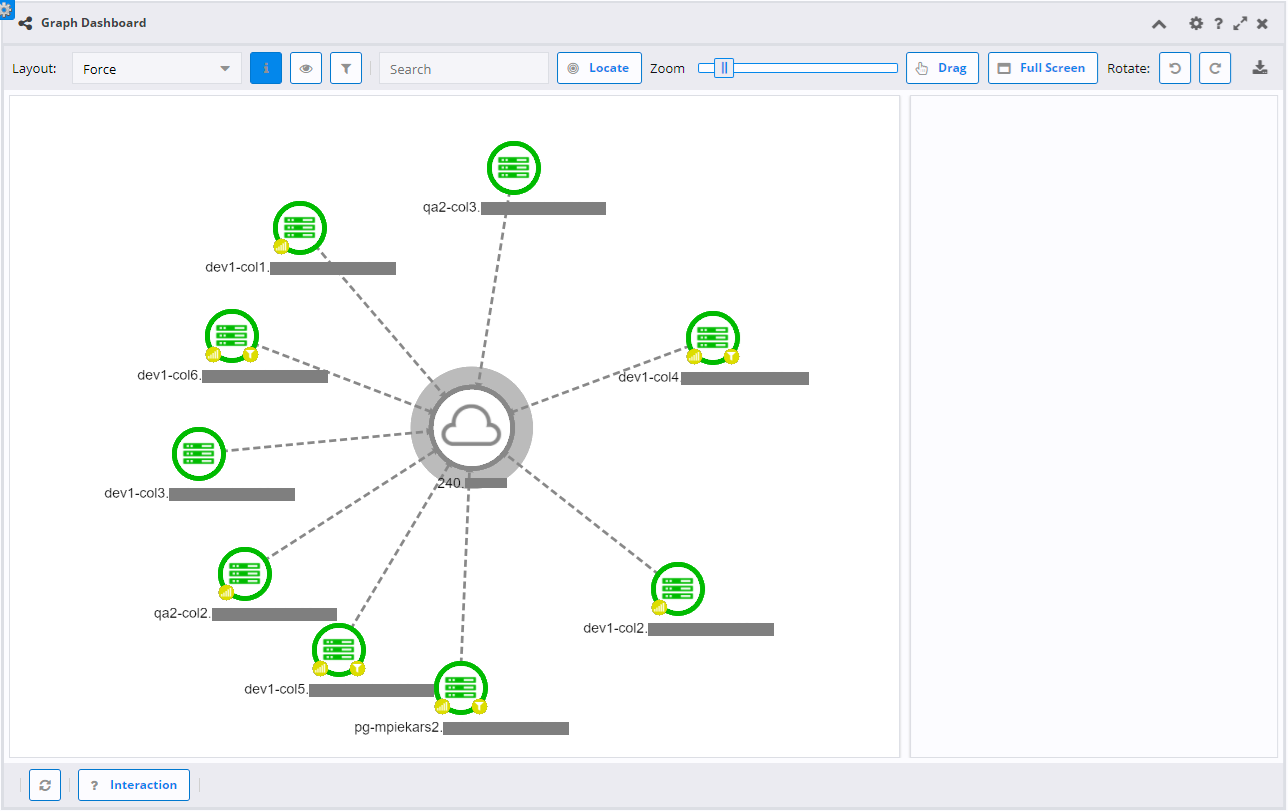Rotate the graph clockwise
1288x811 pixels.
(1214, 67)
